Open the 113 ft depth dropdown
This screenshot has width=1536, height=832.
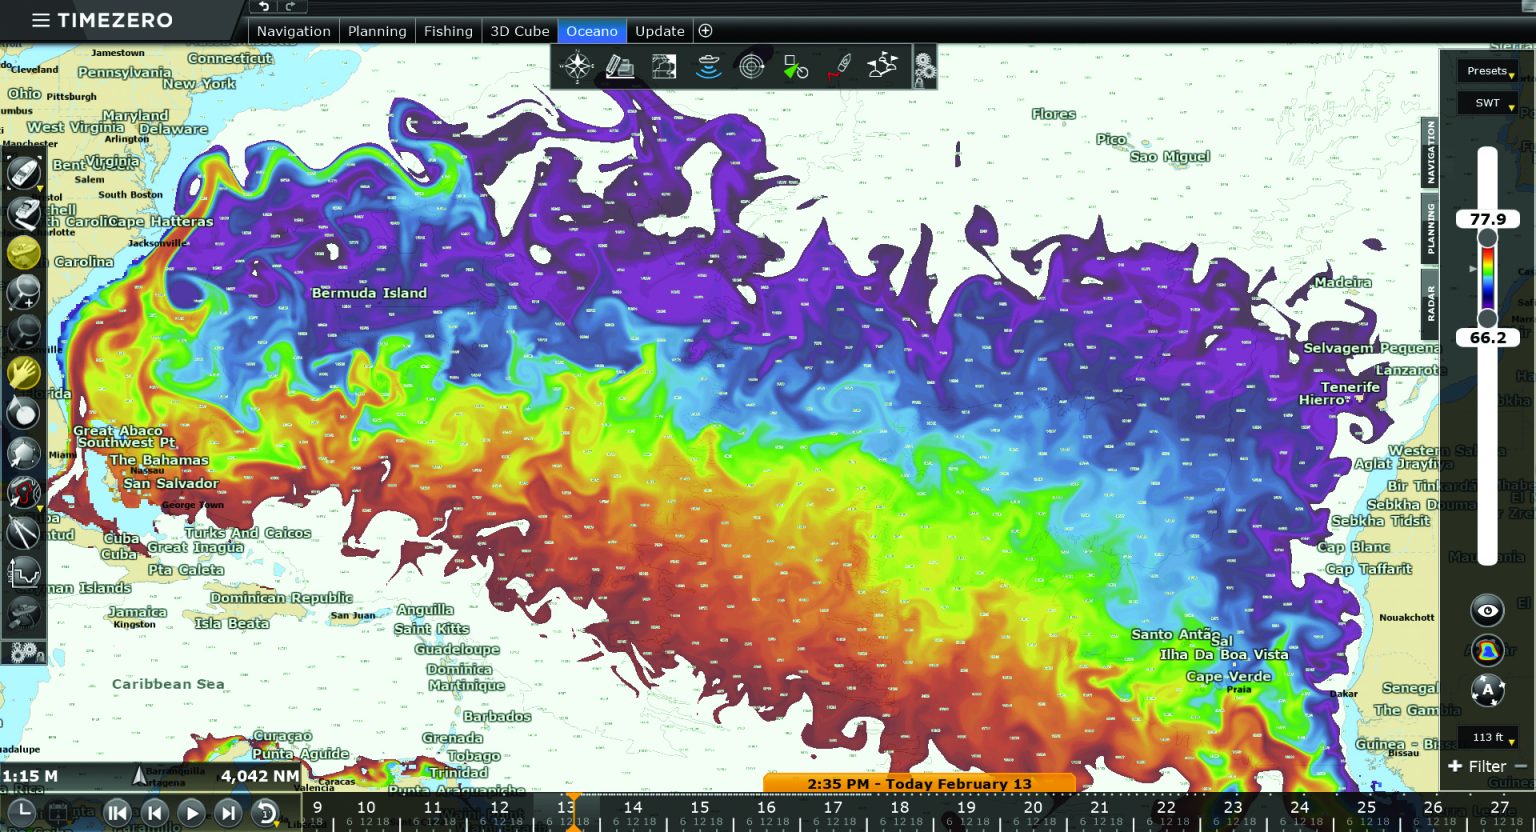point(1487,738)
